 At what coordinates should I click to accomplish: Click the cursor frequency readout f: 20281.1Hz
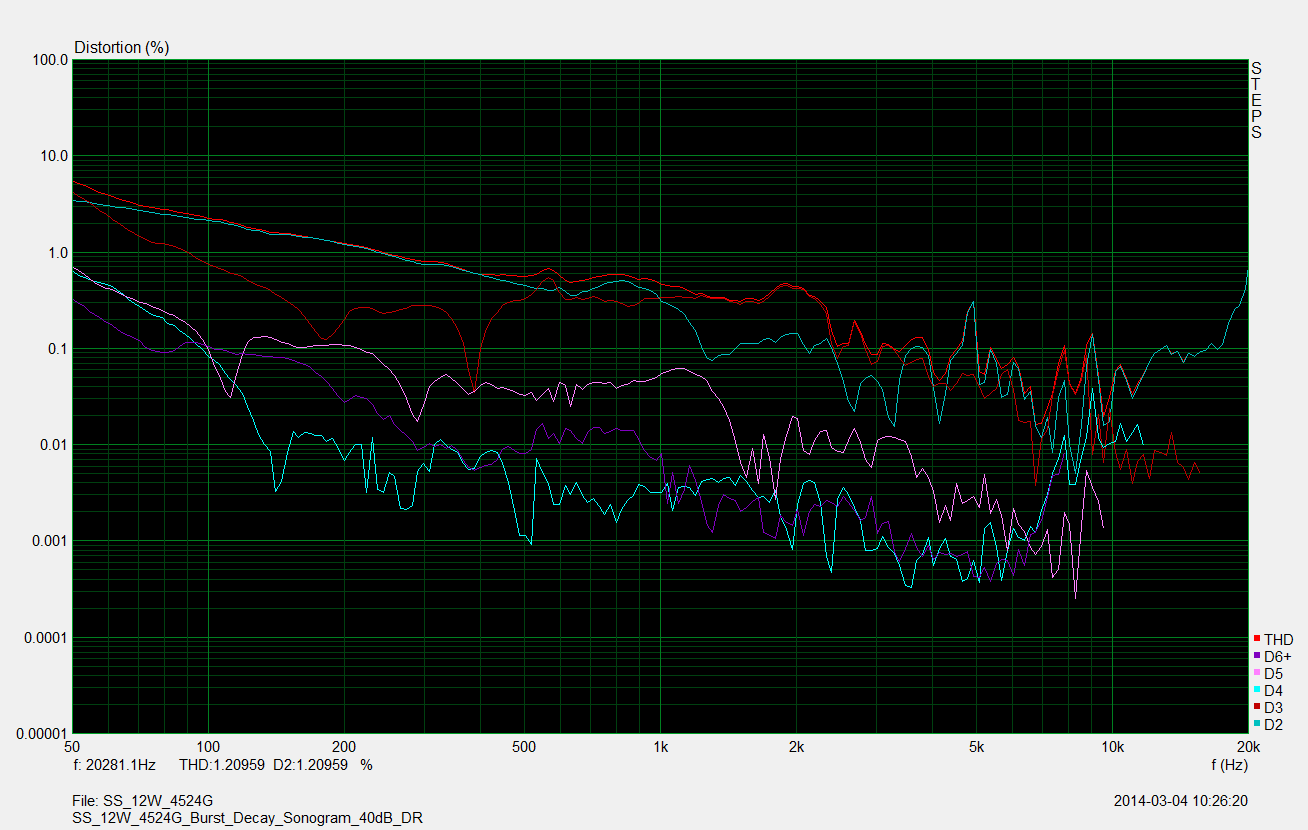(x=115, y=765)
